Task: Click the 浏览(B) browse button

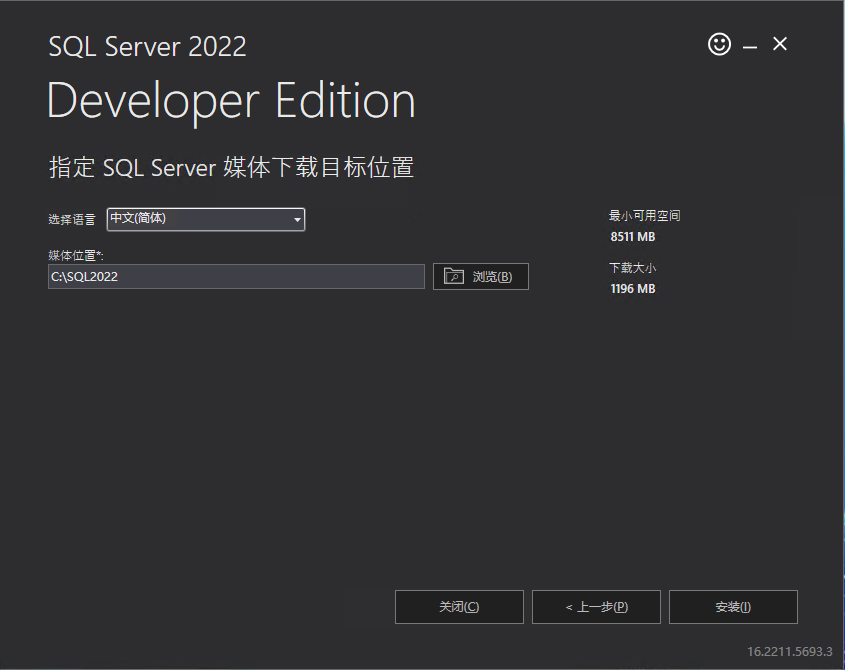Action: coord(481,277)
